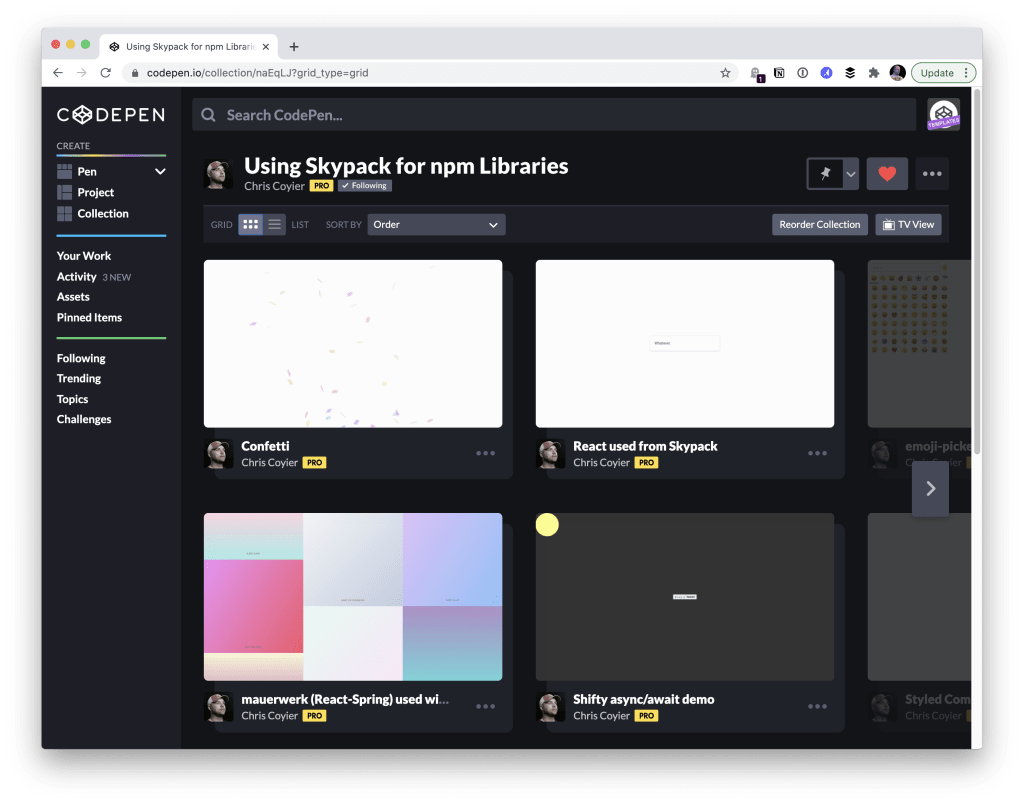The width and height of the screenshot is (1024, 804).
Task: Toggle the Following badge button
Action: [x=364, y=186]
